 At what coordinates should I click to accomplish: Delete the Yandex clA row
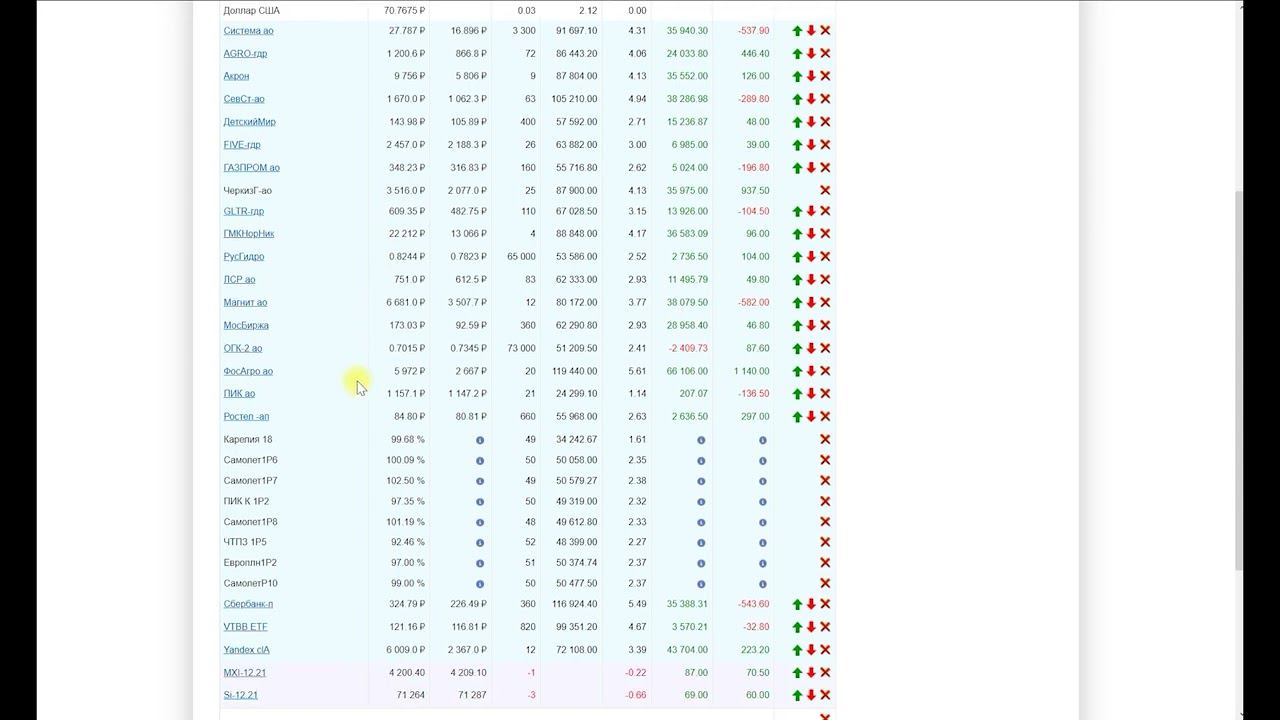pyautogui.click(x=825, y=650)
